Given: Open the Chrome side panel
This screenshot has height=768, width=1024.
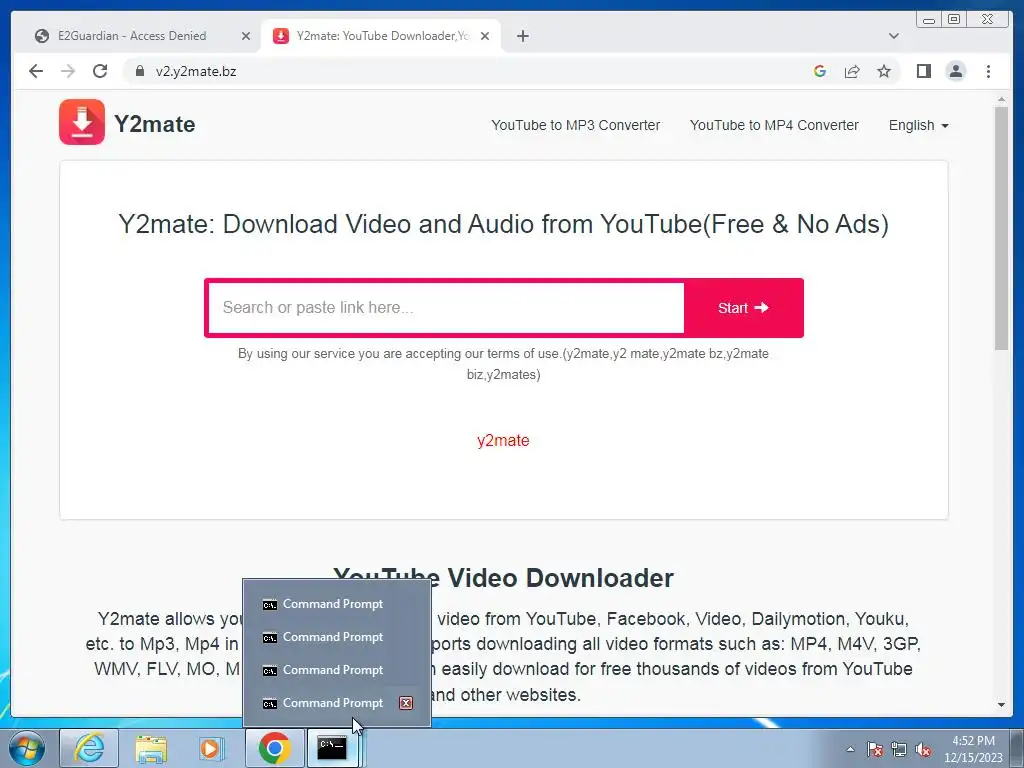Looking at the screenshot, I should (923, 71).
